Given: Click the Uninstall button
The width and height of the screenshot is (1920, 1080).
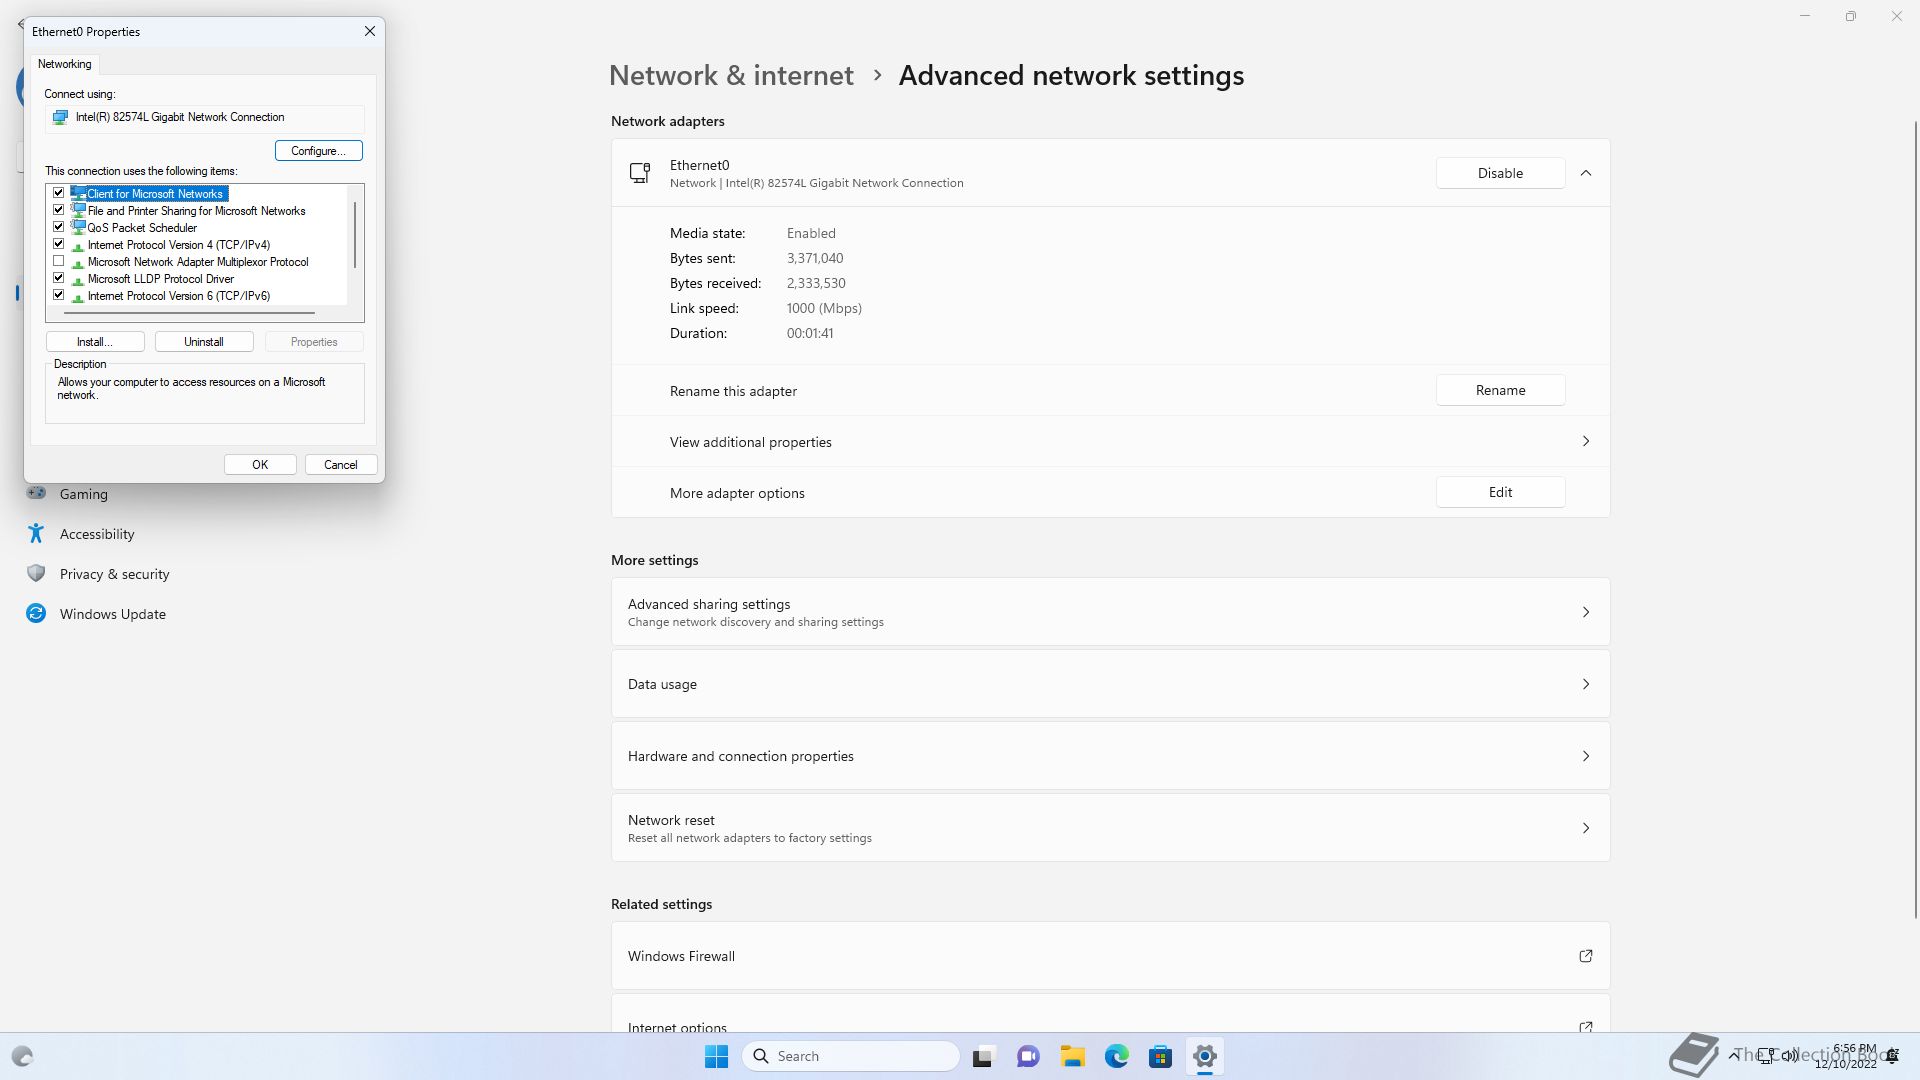Looking at the screenshot, I should click(204, 342).
